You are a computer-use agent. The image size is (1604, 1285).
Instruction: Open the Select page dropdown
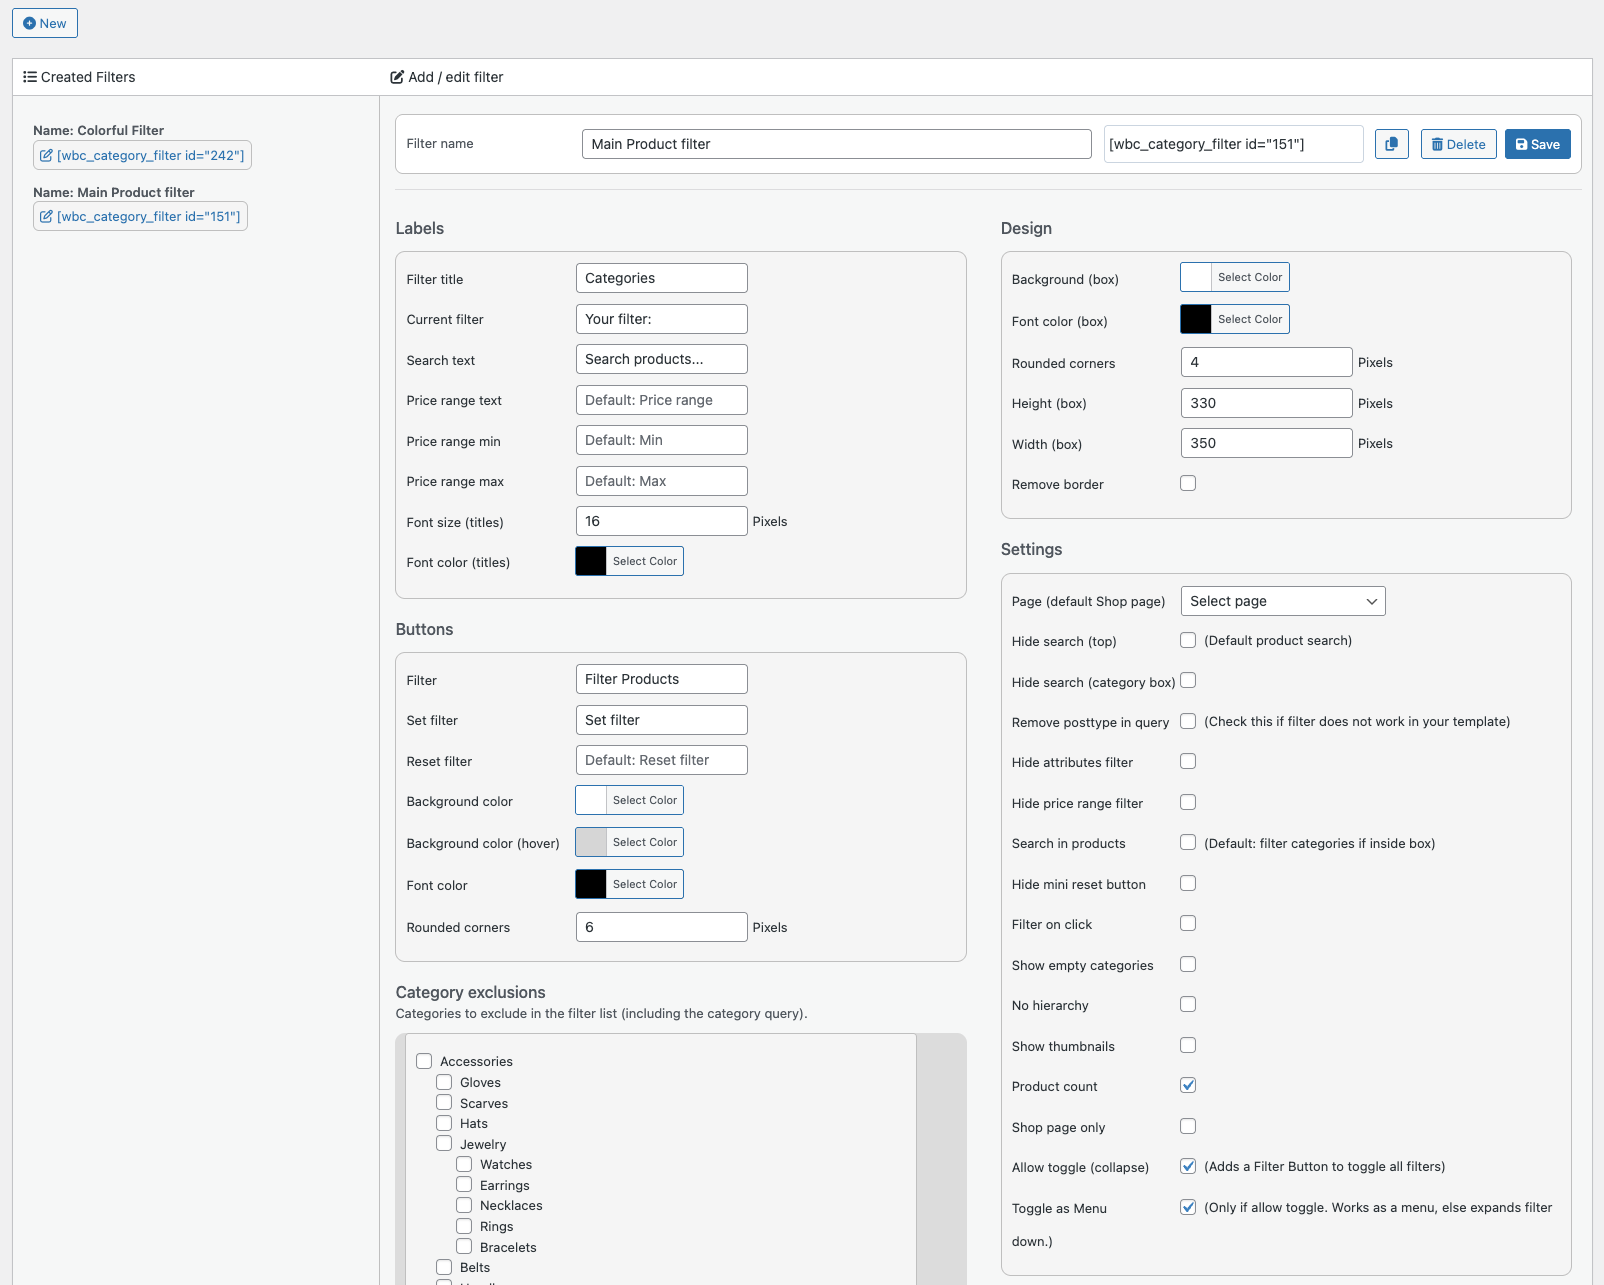[x=1282, y=601]
